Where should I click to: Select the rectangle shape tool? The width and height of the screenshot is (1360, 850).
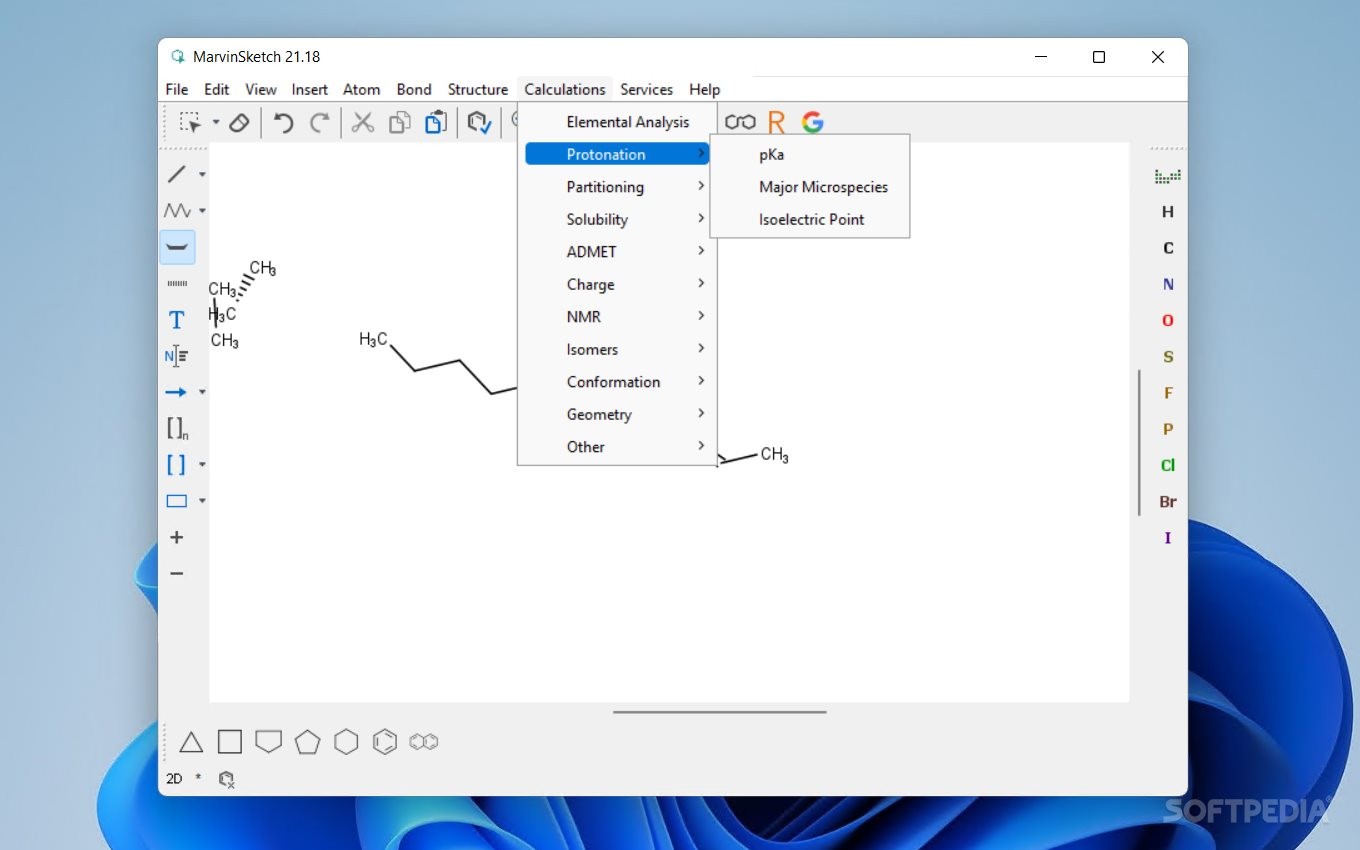coord(177,501)
